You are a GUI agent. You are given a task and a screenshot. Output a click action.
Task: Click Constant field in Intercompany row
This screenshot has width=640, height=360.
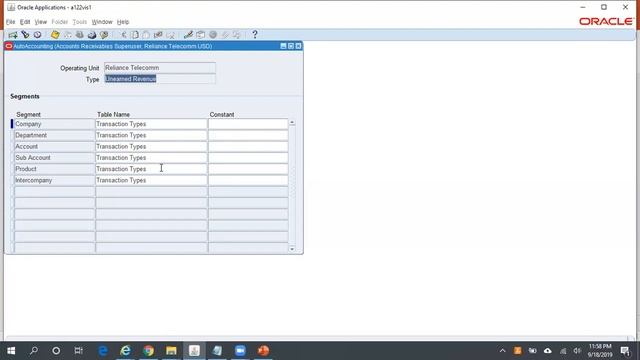pyautogui.click(x=248, y=180)
